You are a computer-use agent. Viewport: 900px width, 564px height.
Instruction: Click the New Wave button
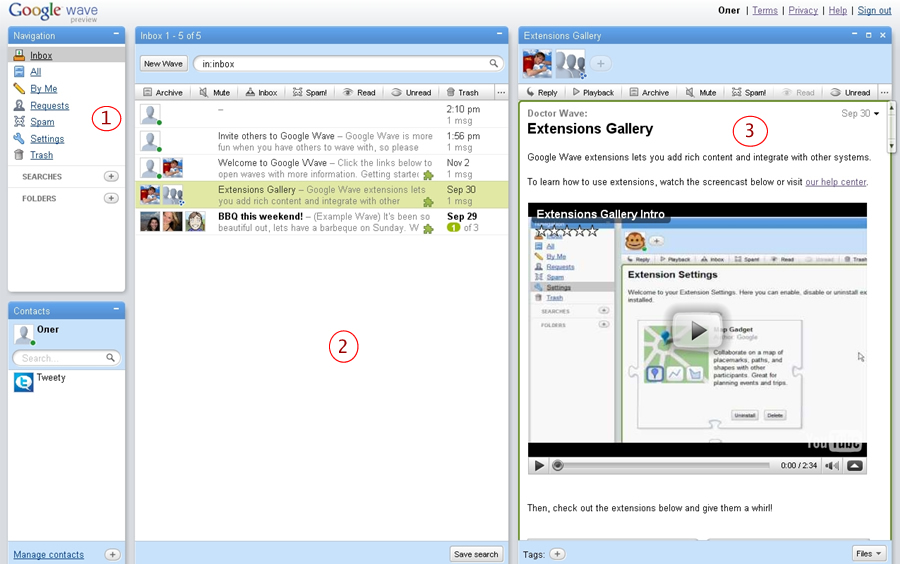pos(163,64)
